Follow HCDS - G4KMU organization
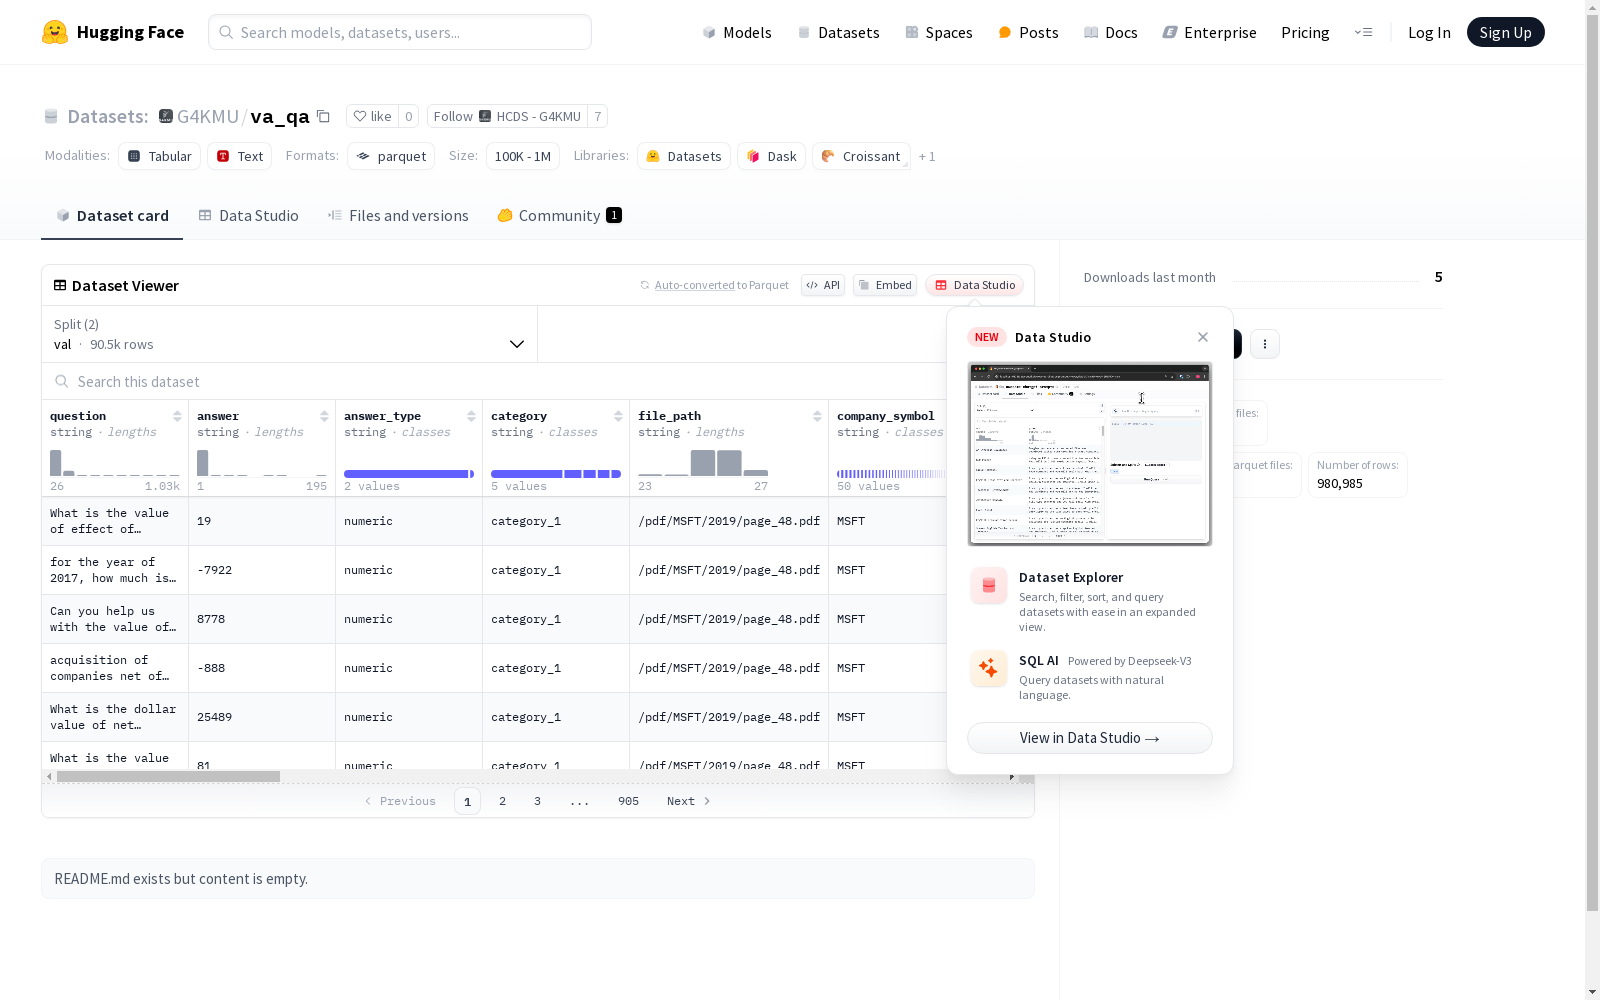The height and width of the screenshot is (1000, 1600). tap(507, 116)
